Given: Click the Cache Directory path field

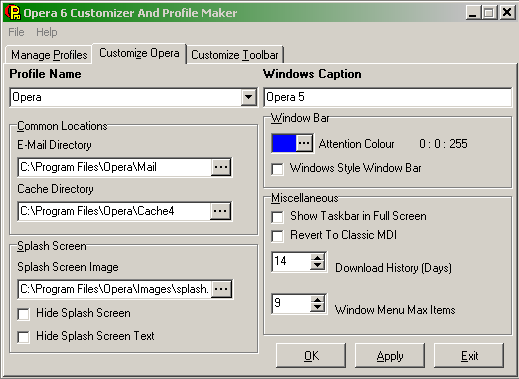Looking at the screenshot, I should pos(114,211).
